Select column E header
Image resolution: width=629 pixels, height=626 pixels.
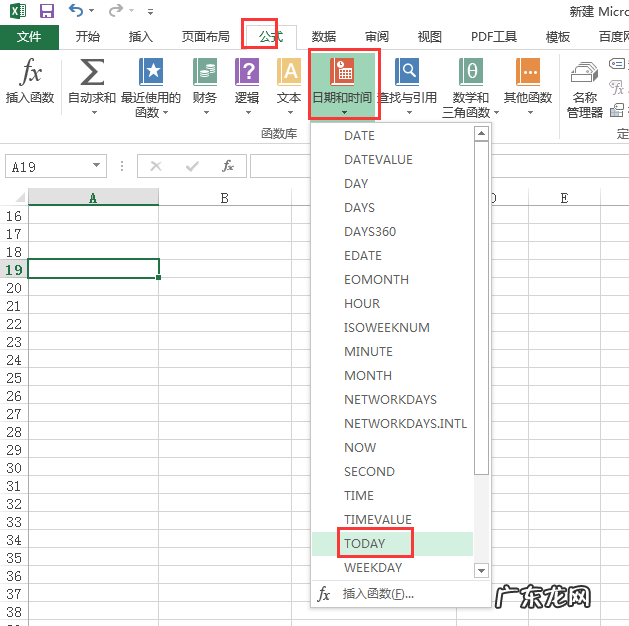[x=564, y=198]
